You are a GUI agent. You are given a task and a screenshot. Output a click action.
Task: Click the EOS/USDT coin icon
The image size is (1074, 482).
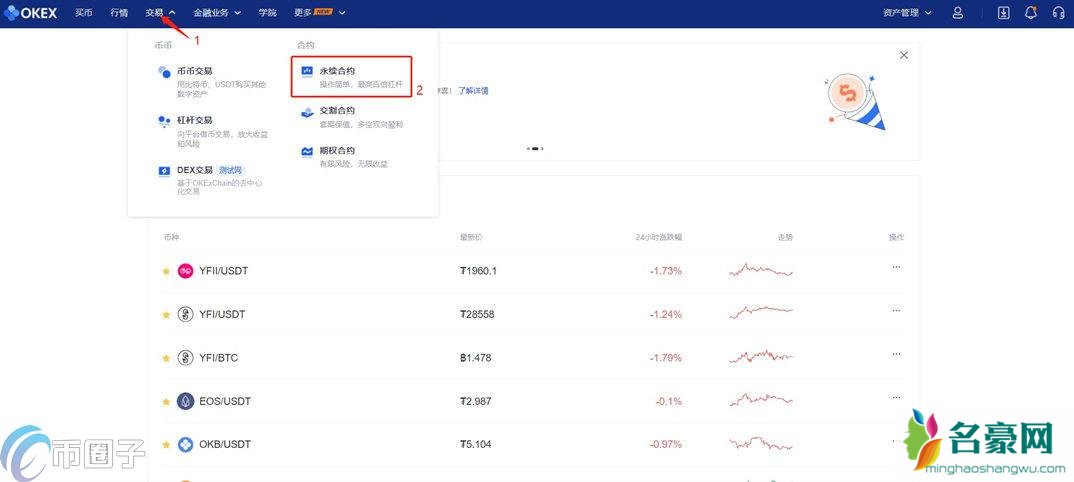click(x=185, y=401)
